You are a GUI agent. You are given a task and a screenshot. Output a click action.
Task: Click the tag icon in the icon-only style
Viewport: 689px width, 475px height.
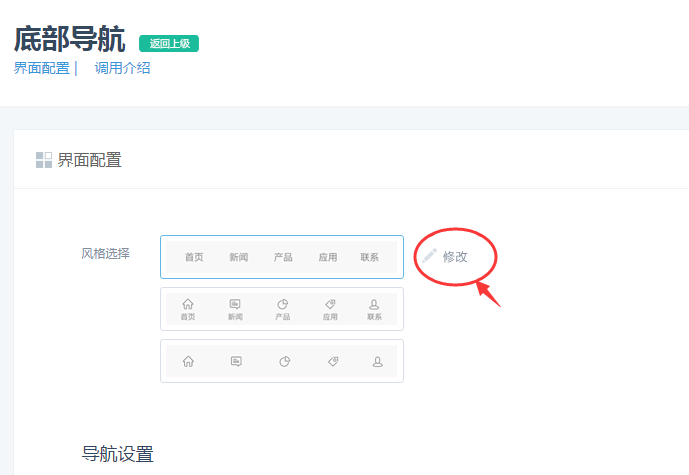[330, 361]
